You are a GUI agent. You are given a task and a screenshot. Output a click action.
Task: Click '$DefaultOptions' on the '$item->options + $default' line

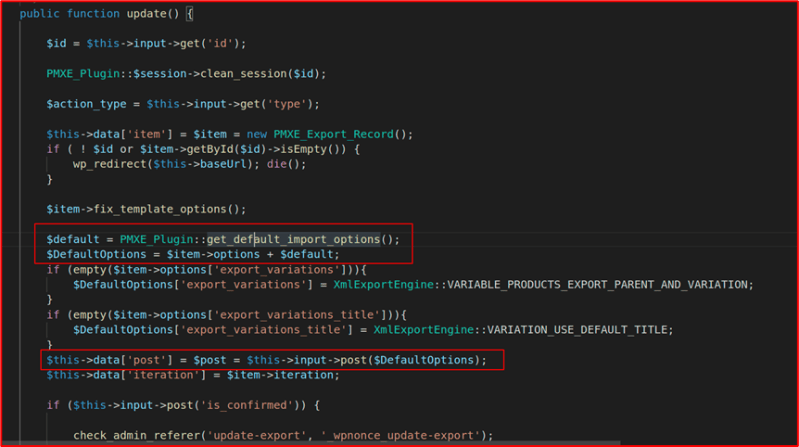96,254
